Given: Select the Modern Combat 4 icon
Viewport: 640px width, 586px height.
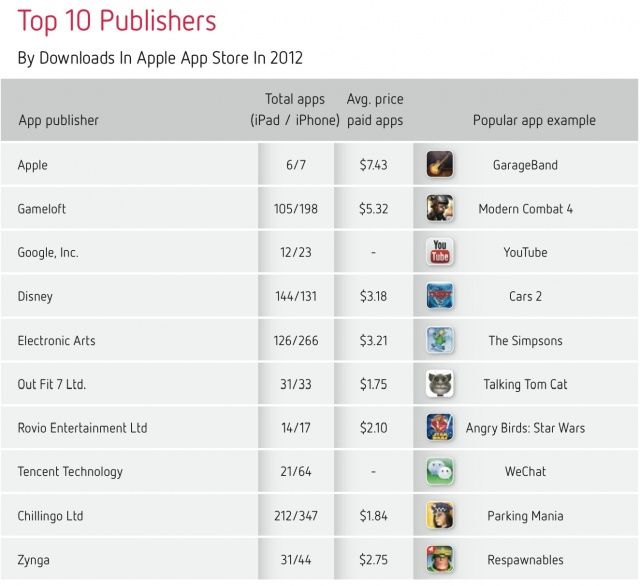Looking at the screenshot, I should 439,209.
